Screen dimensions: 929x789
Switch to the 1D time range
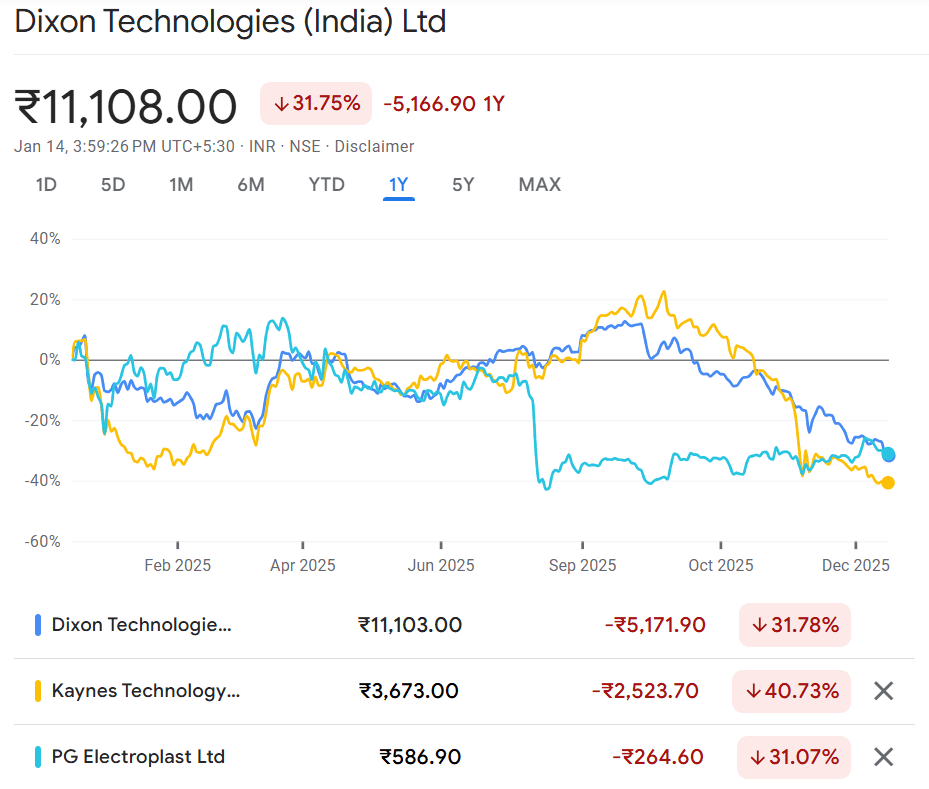[46, 184]
